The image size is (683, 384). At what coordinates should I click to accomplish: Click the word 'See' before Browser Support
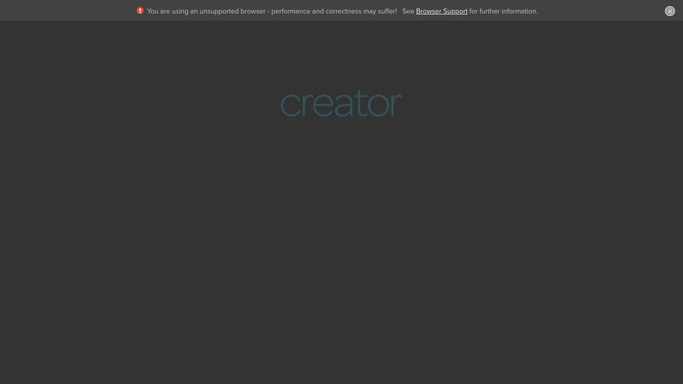[408, 11]
